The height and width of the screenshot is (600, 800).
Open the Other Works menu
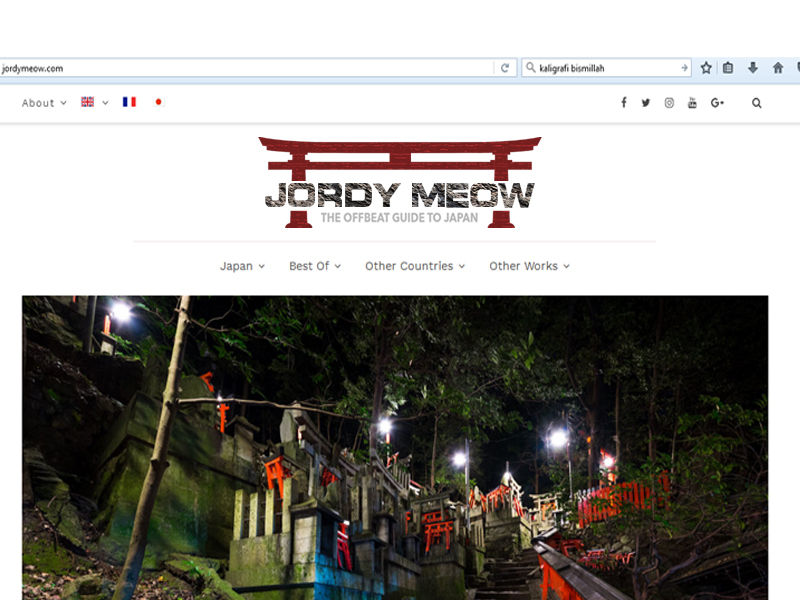(529, 266)
